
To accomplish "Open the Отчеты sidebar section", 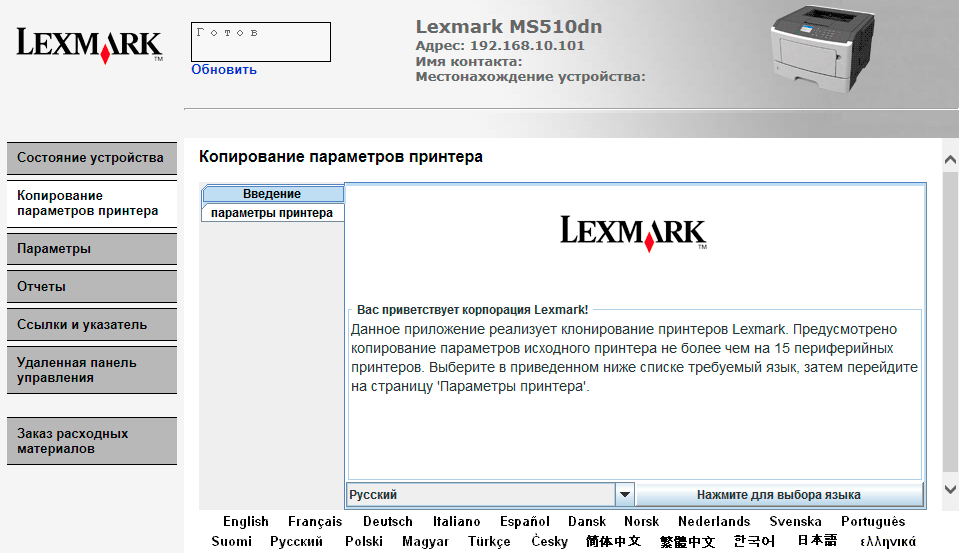I will click(x=92, y=287).
